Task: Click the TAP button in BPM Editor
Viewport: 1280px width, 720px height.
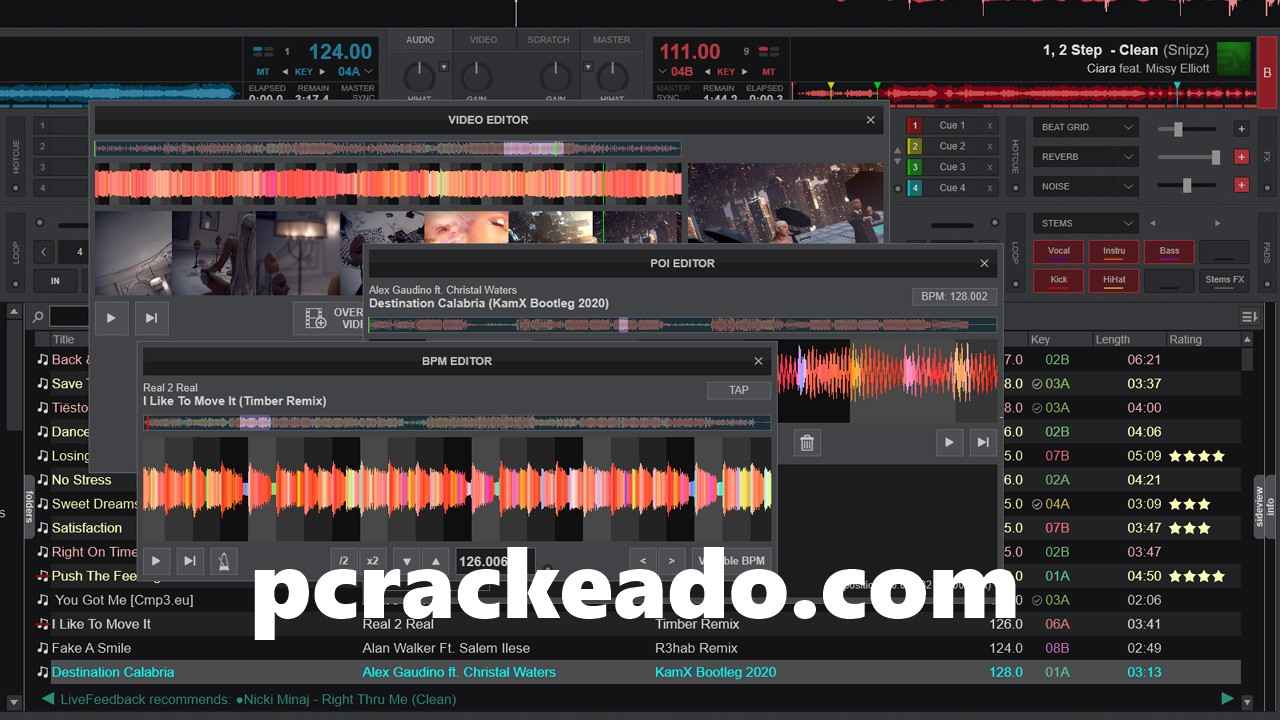Action: click(739, 390)
